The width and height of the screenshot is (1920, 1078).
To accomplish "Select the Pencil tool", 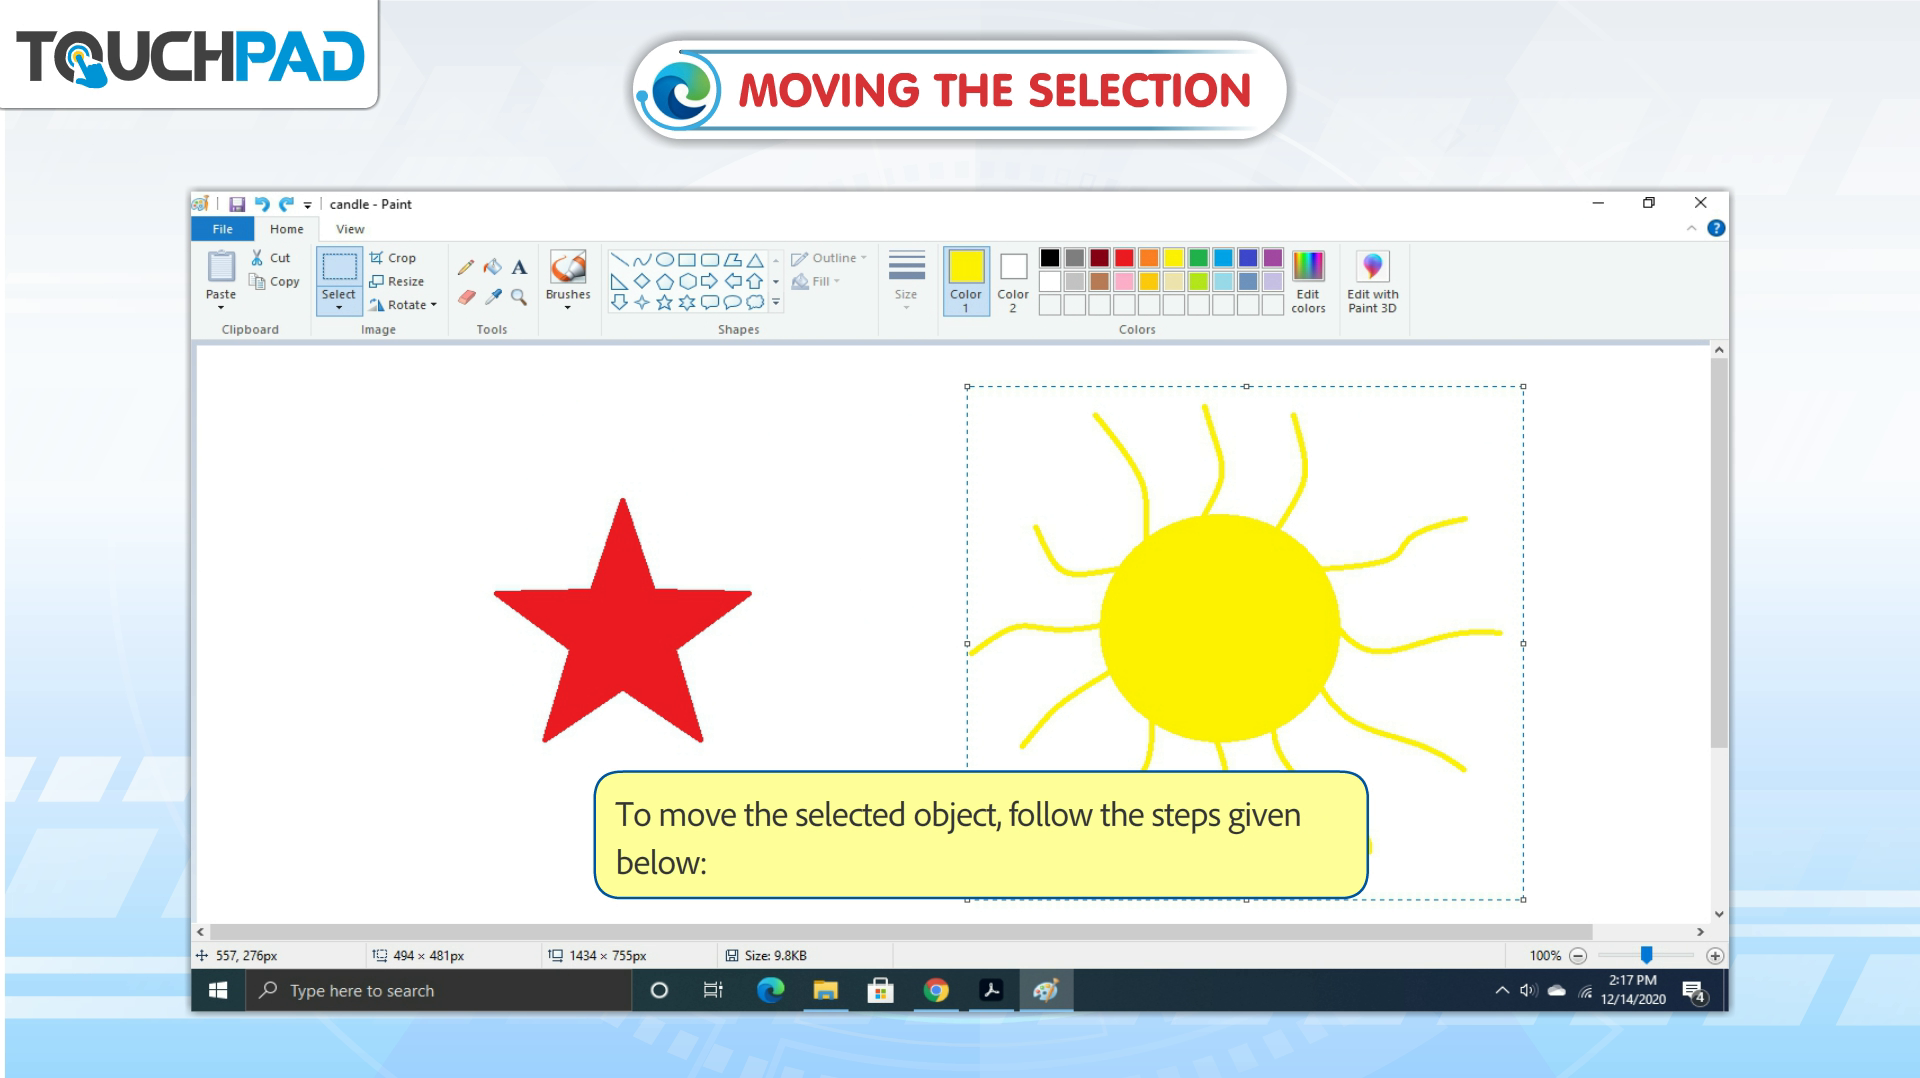I will pos(466,267).
